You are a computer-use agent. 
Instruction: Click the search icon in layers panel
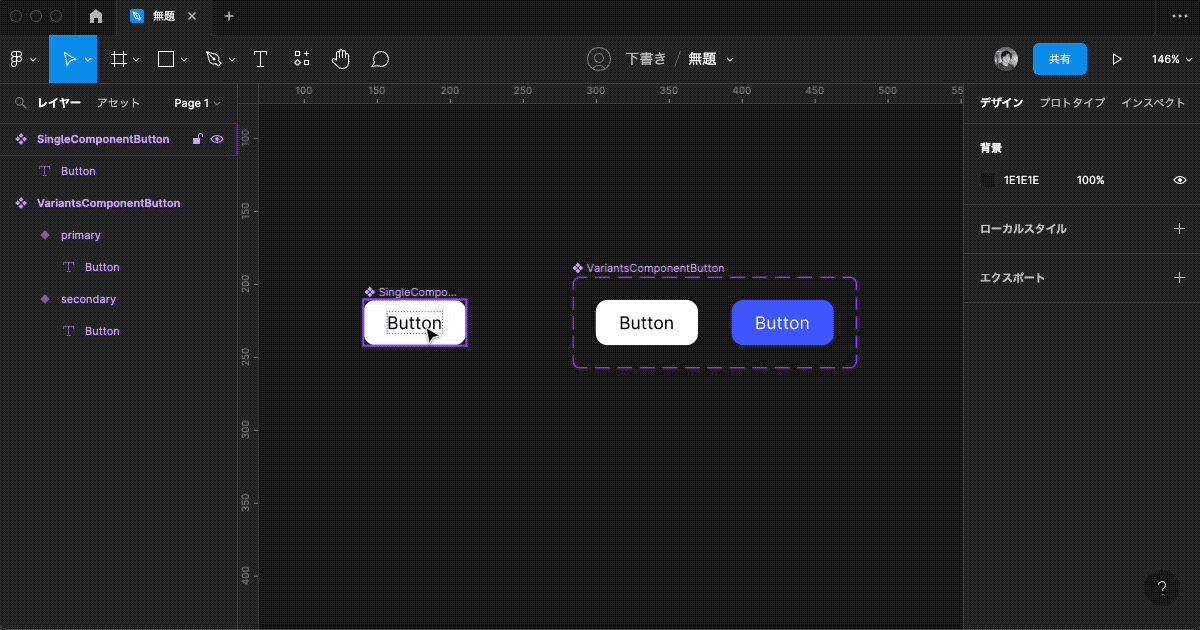(x=20, y=103)
